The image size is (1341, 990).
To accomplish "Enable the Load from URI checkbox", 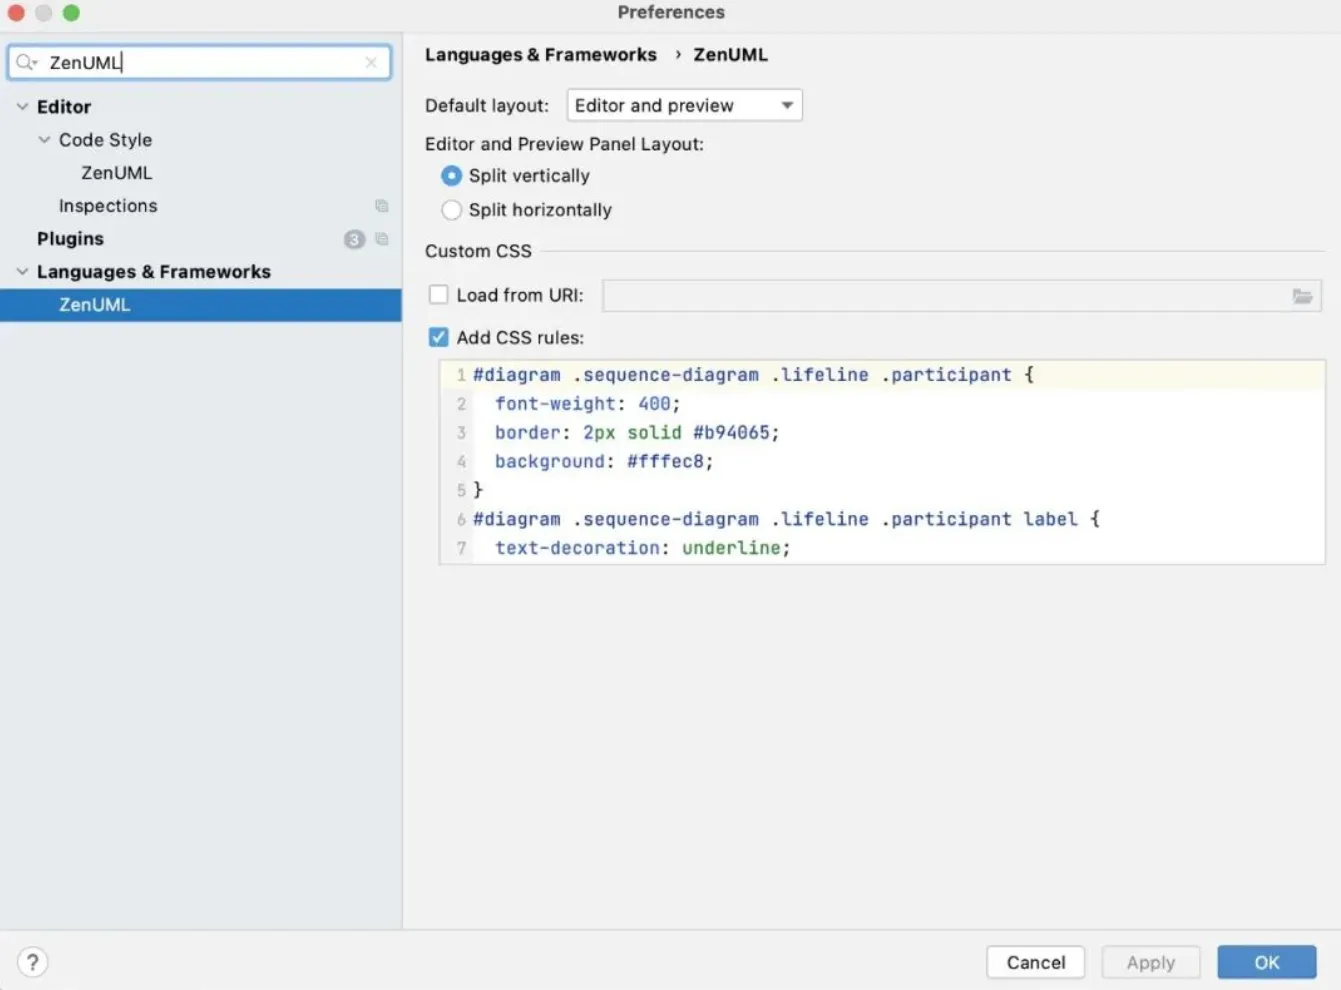I will click(438, 295).
